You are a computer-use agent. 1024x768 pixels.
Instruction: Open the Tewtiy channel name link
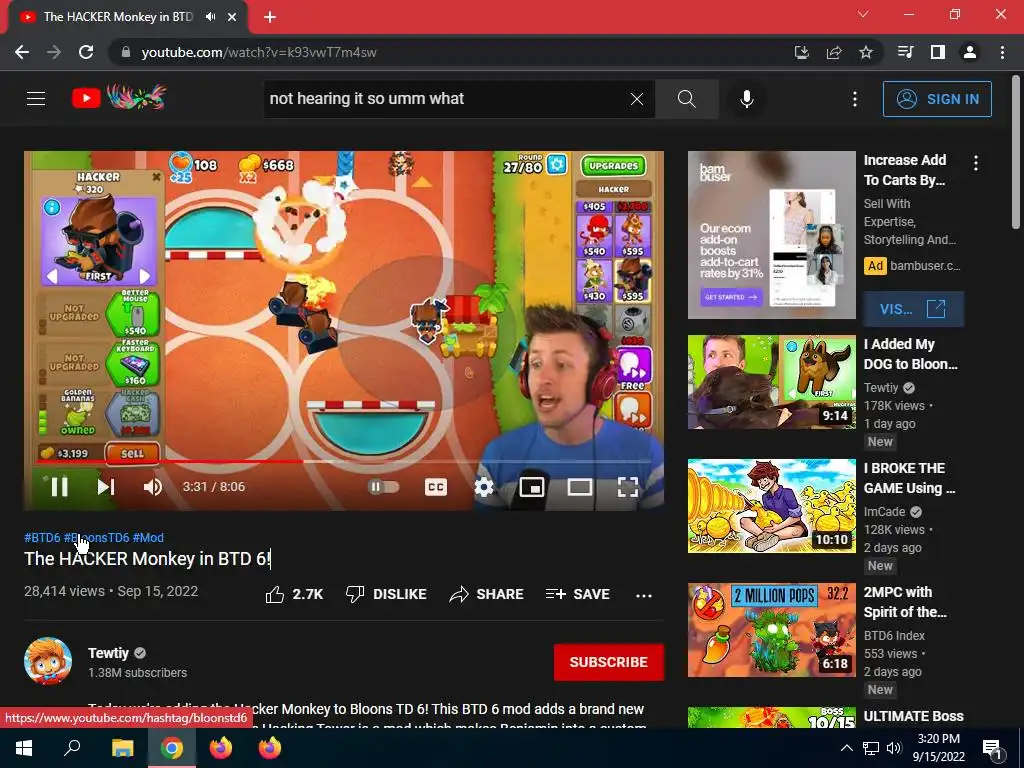108,653
